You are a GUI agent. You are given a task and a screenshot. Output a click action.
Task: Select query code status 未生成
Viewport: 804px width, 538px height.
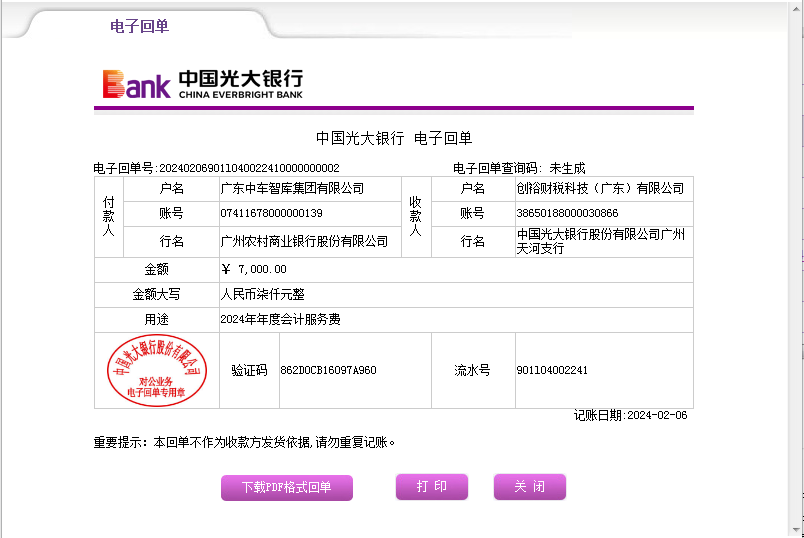[567, 168]
